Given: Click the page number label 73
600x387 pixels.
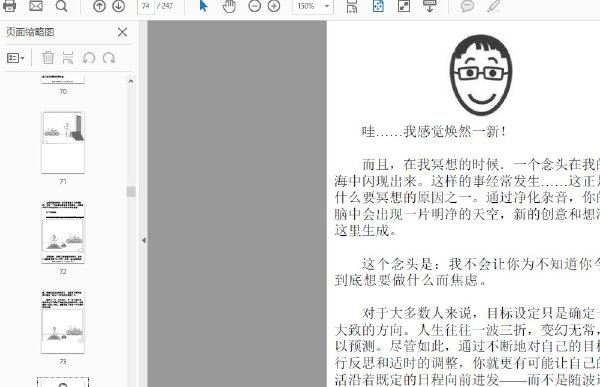Looking at the screenshot, I should [x=63, y=361].
